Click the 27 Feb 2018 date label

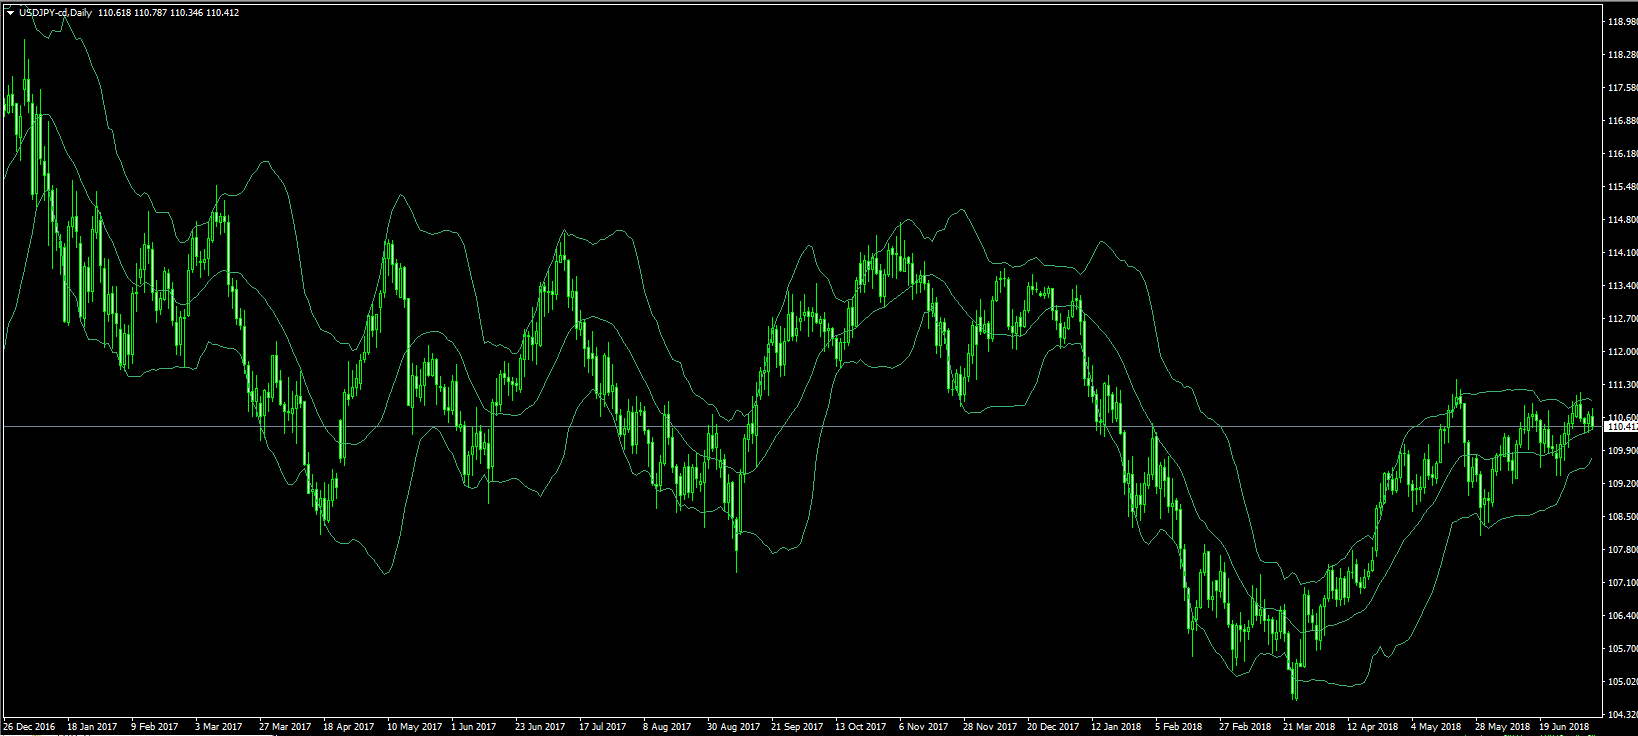1245,727
